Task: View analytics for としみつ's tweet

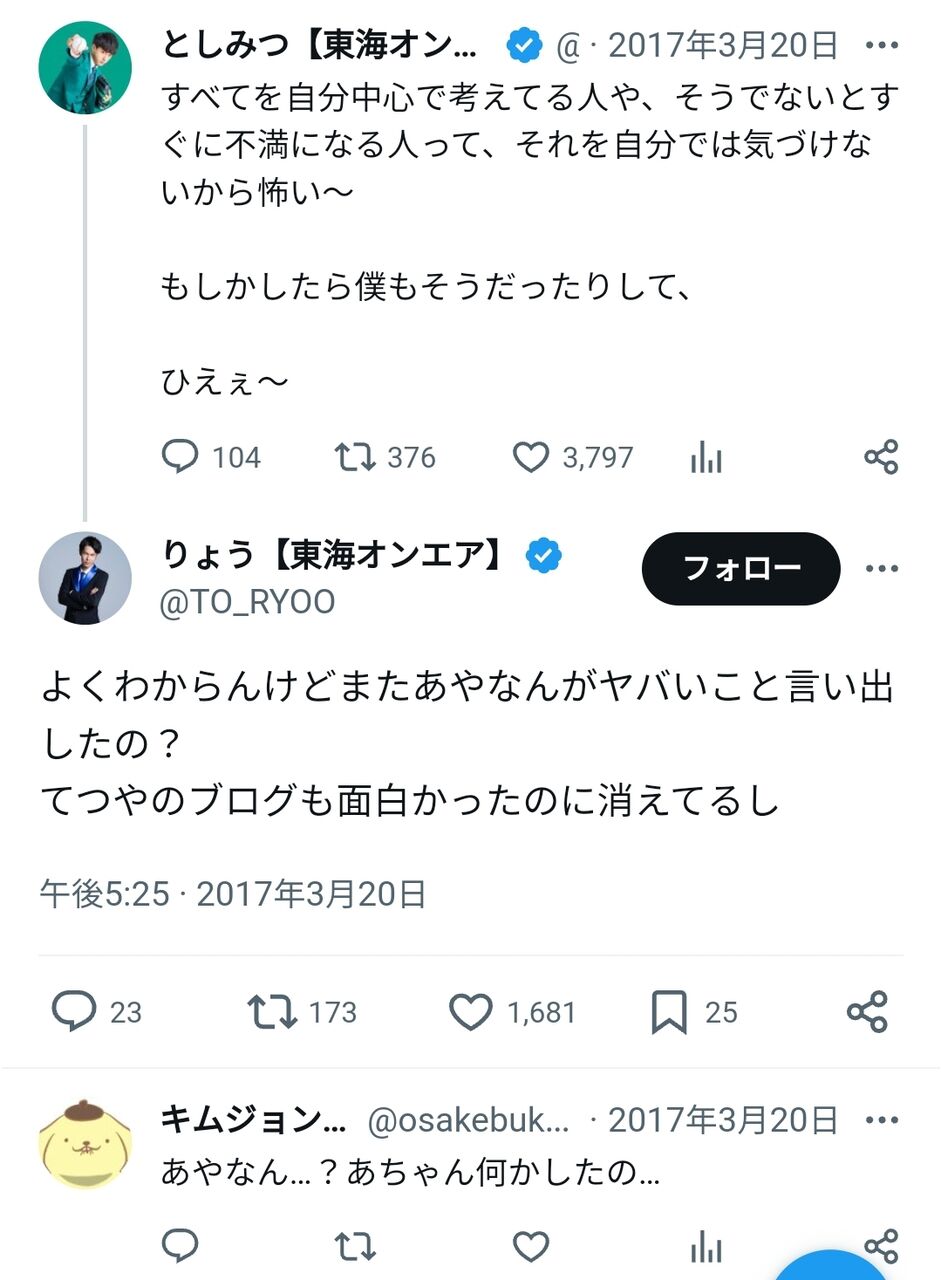Action: 706,458
